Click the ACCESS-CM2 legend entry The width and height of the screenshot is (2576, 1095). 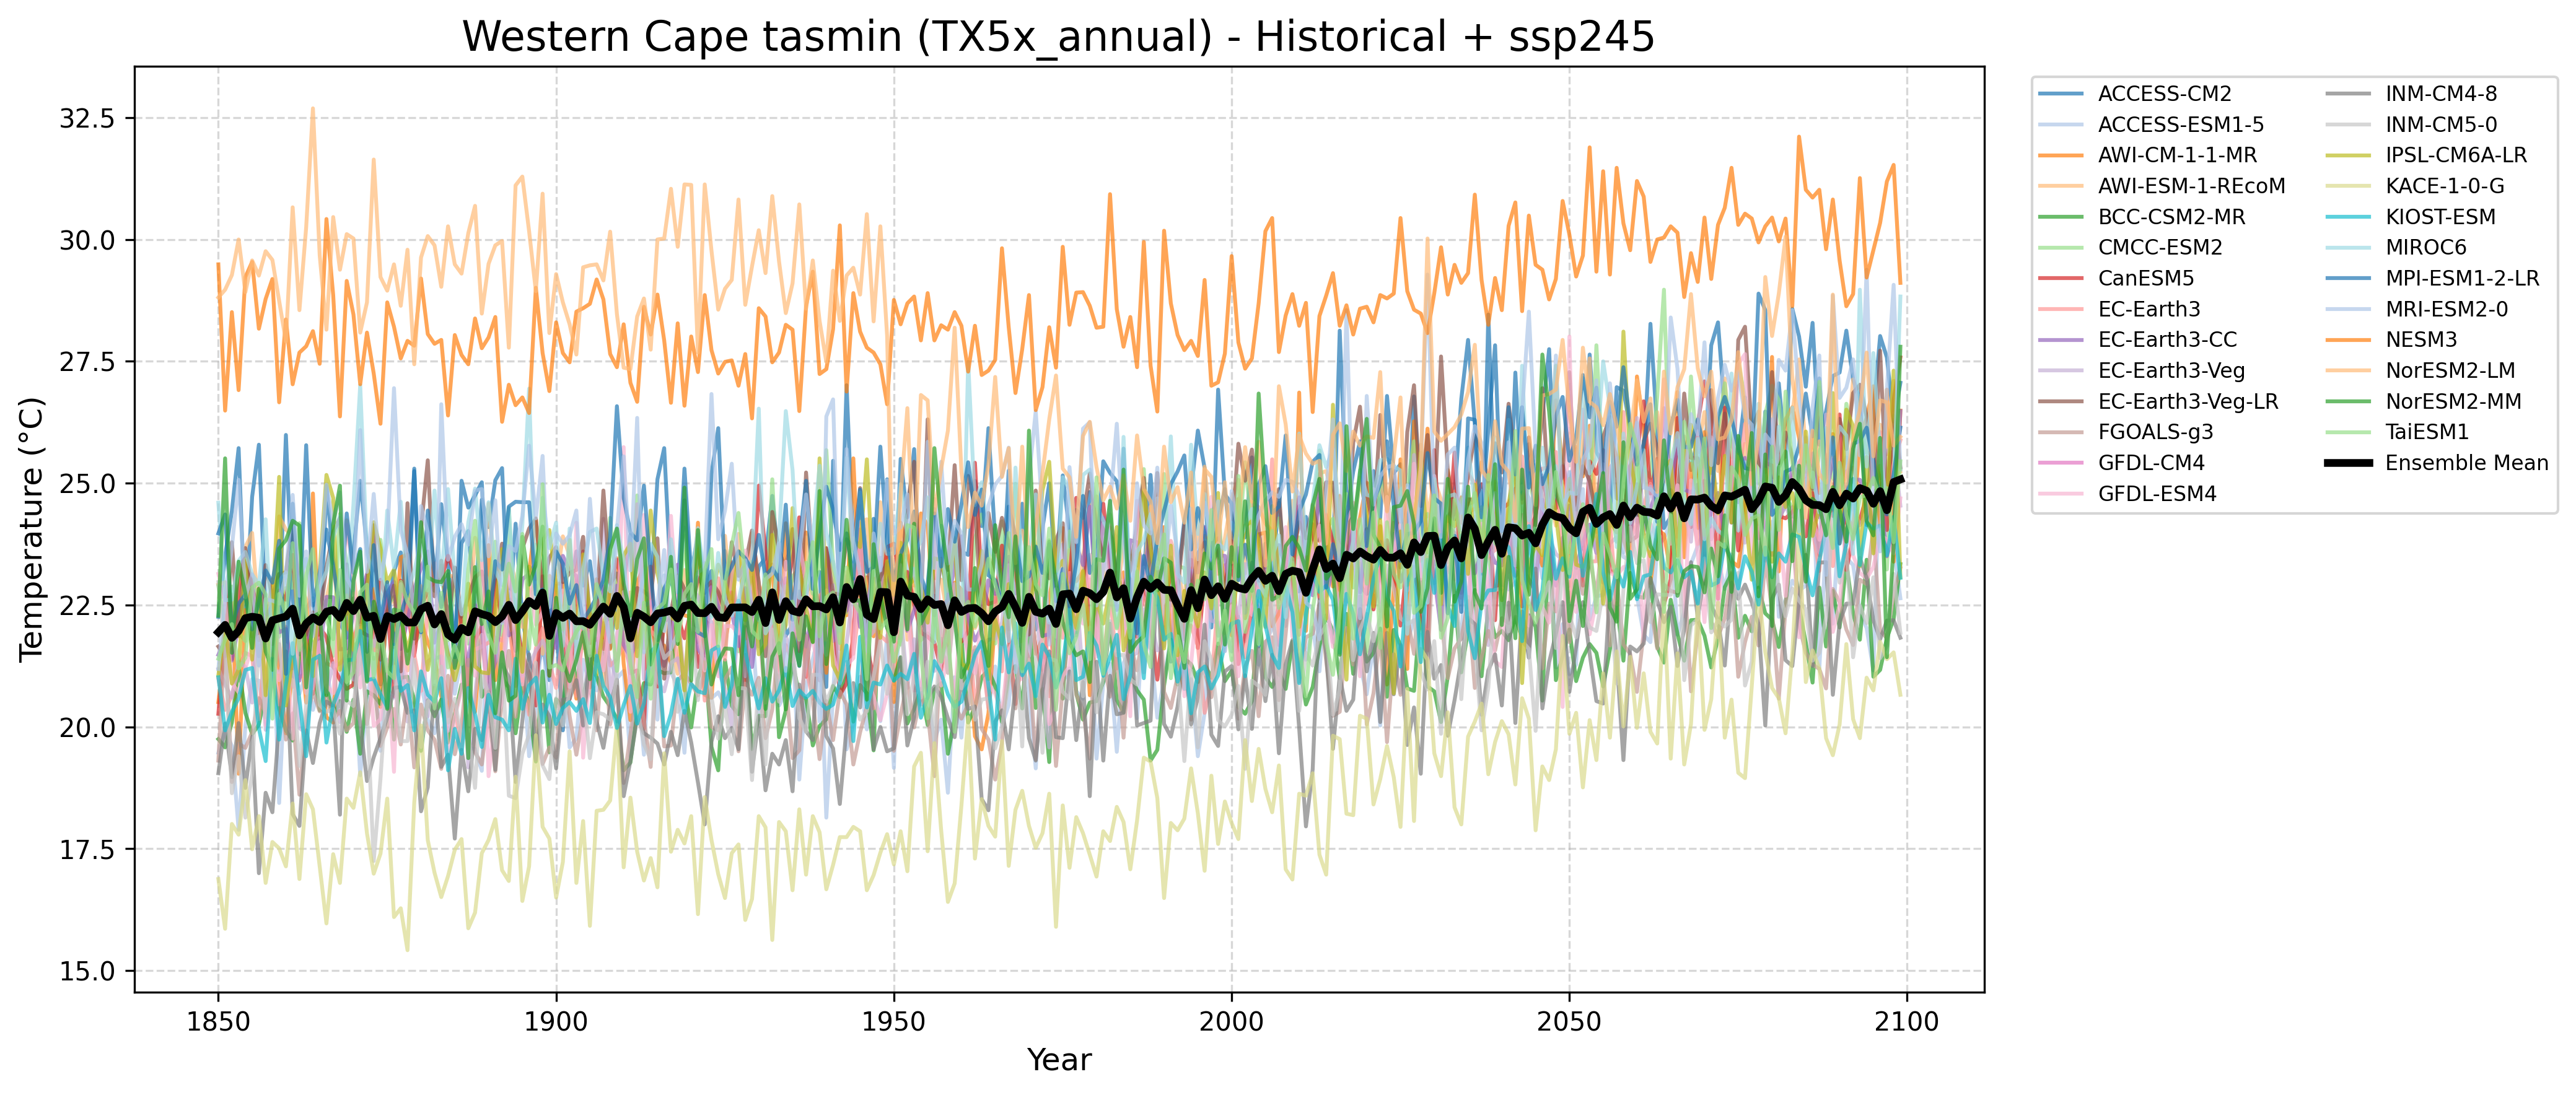click(x=2164, y=94)
